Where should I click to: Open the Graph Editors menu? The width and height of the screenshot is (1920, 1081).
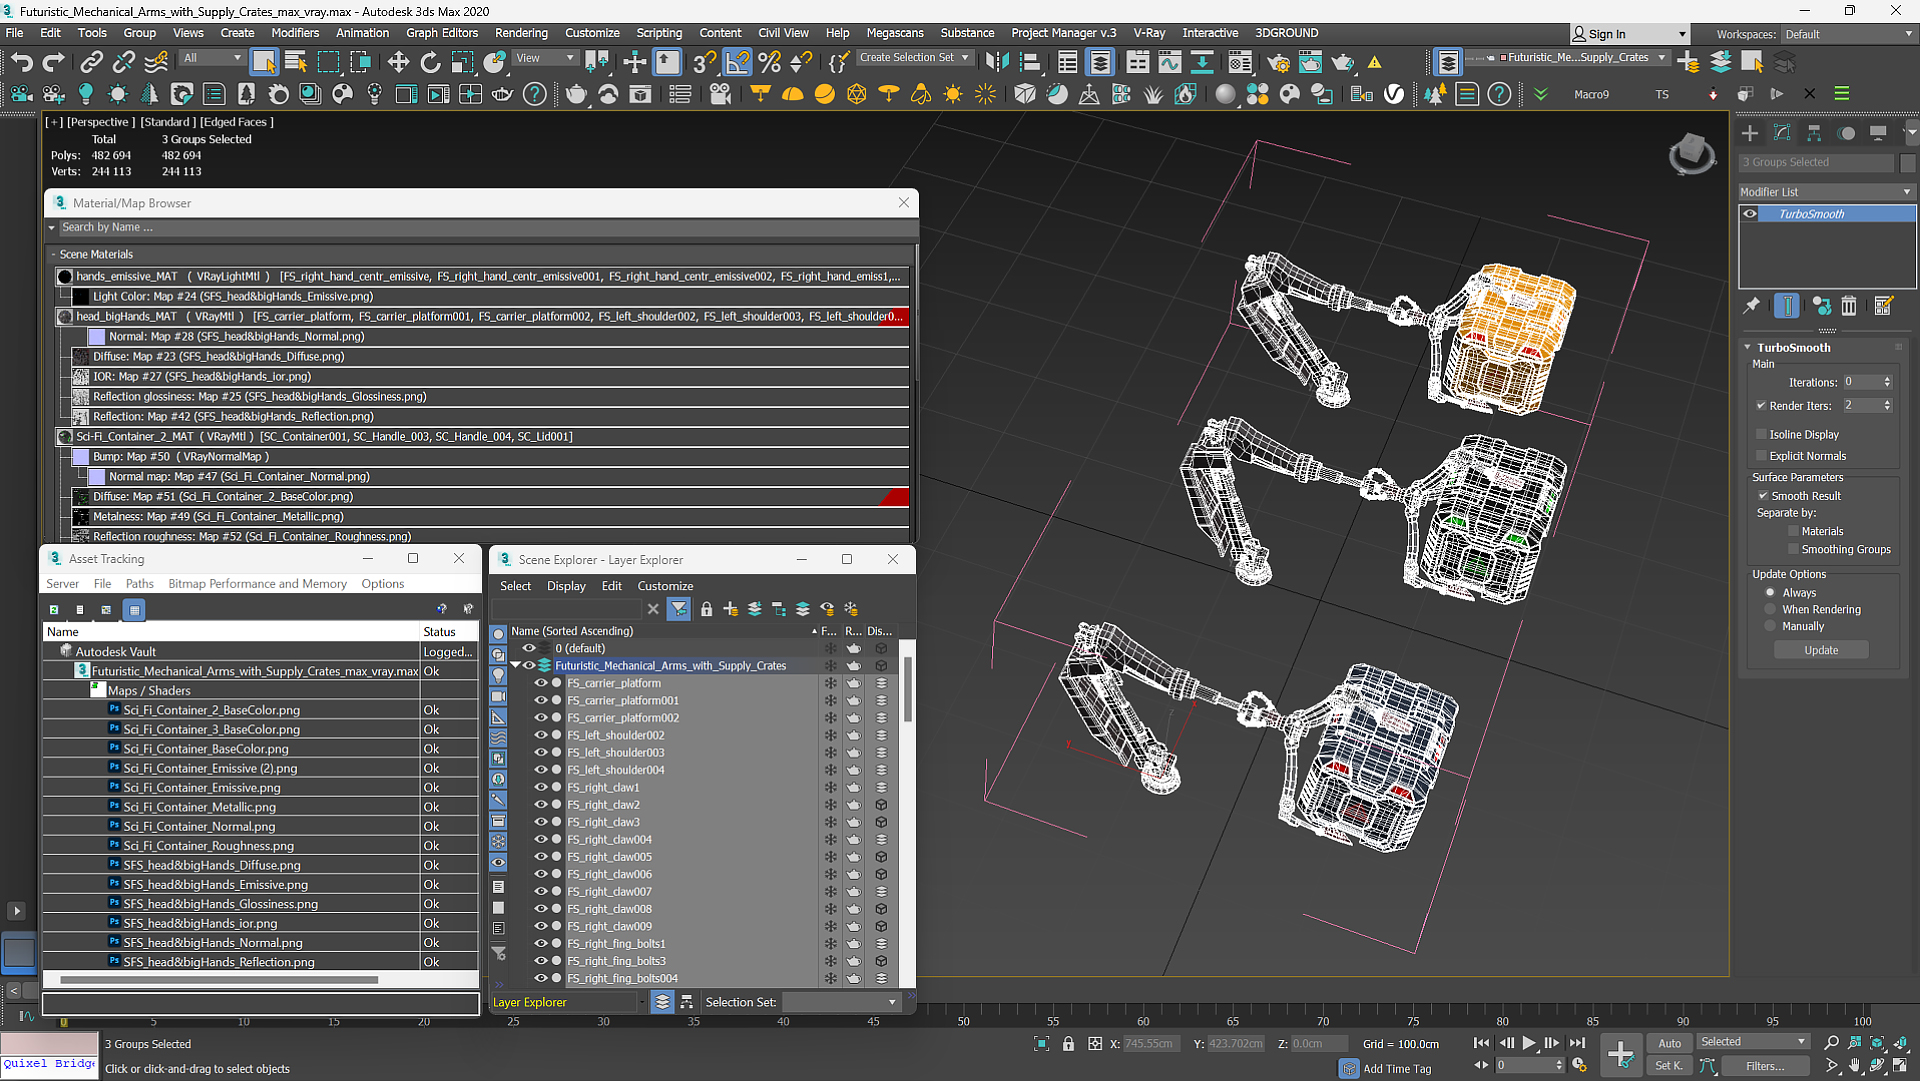coord(442,33)
